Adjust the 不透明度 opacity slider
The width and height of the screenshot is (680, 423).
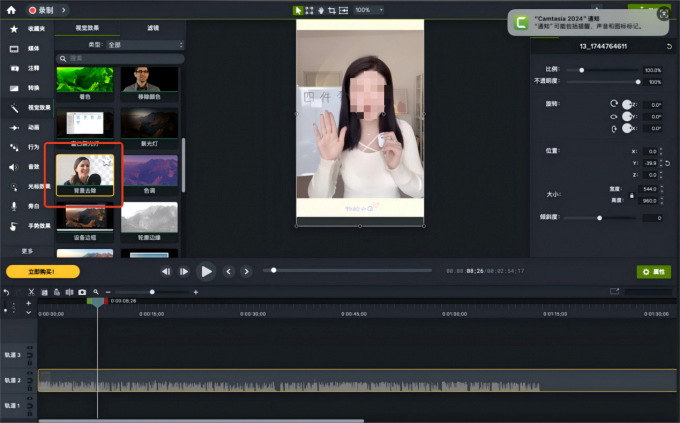coord(637,82)
